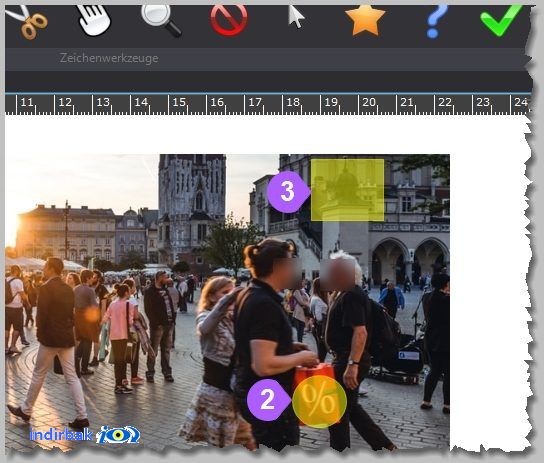544x463 pixels.
Task: Click ruler mark at 15
Action: [x=179, y=102]
